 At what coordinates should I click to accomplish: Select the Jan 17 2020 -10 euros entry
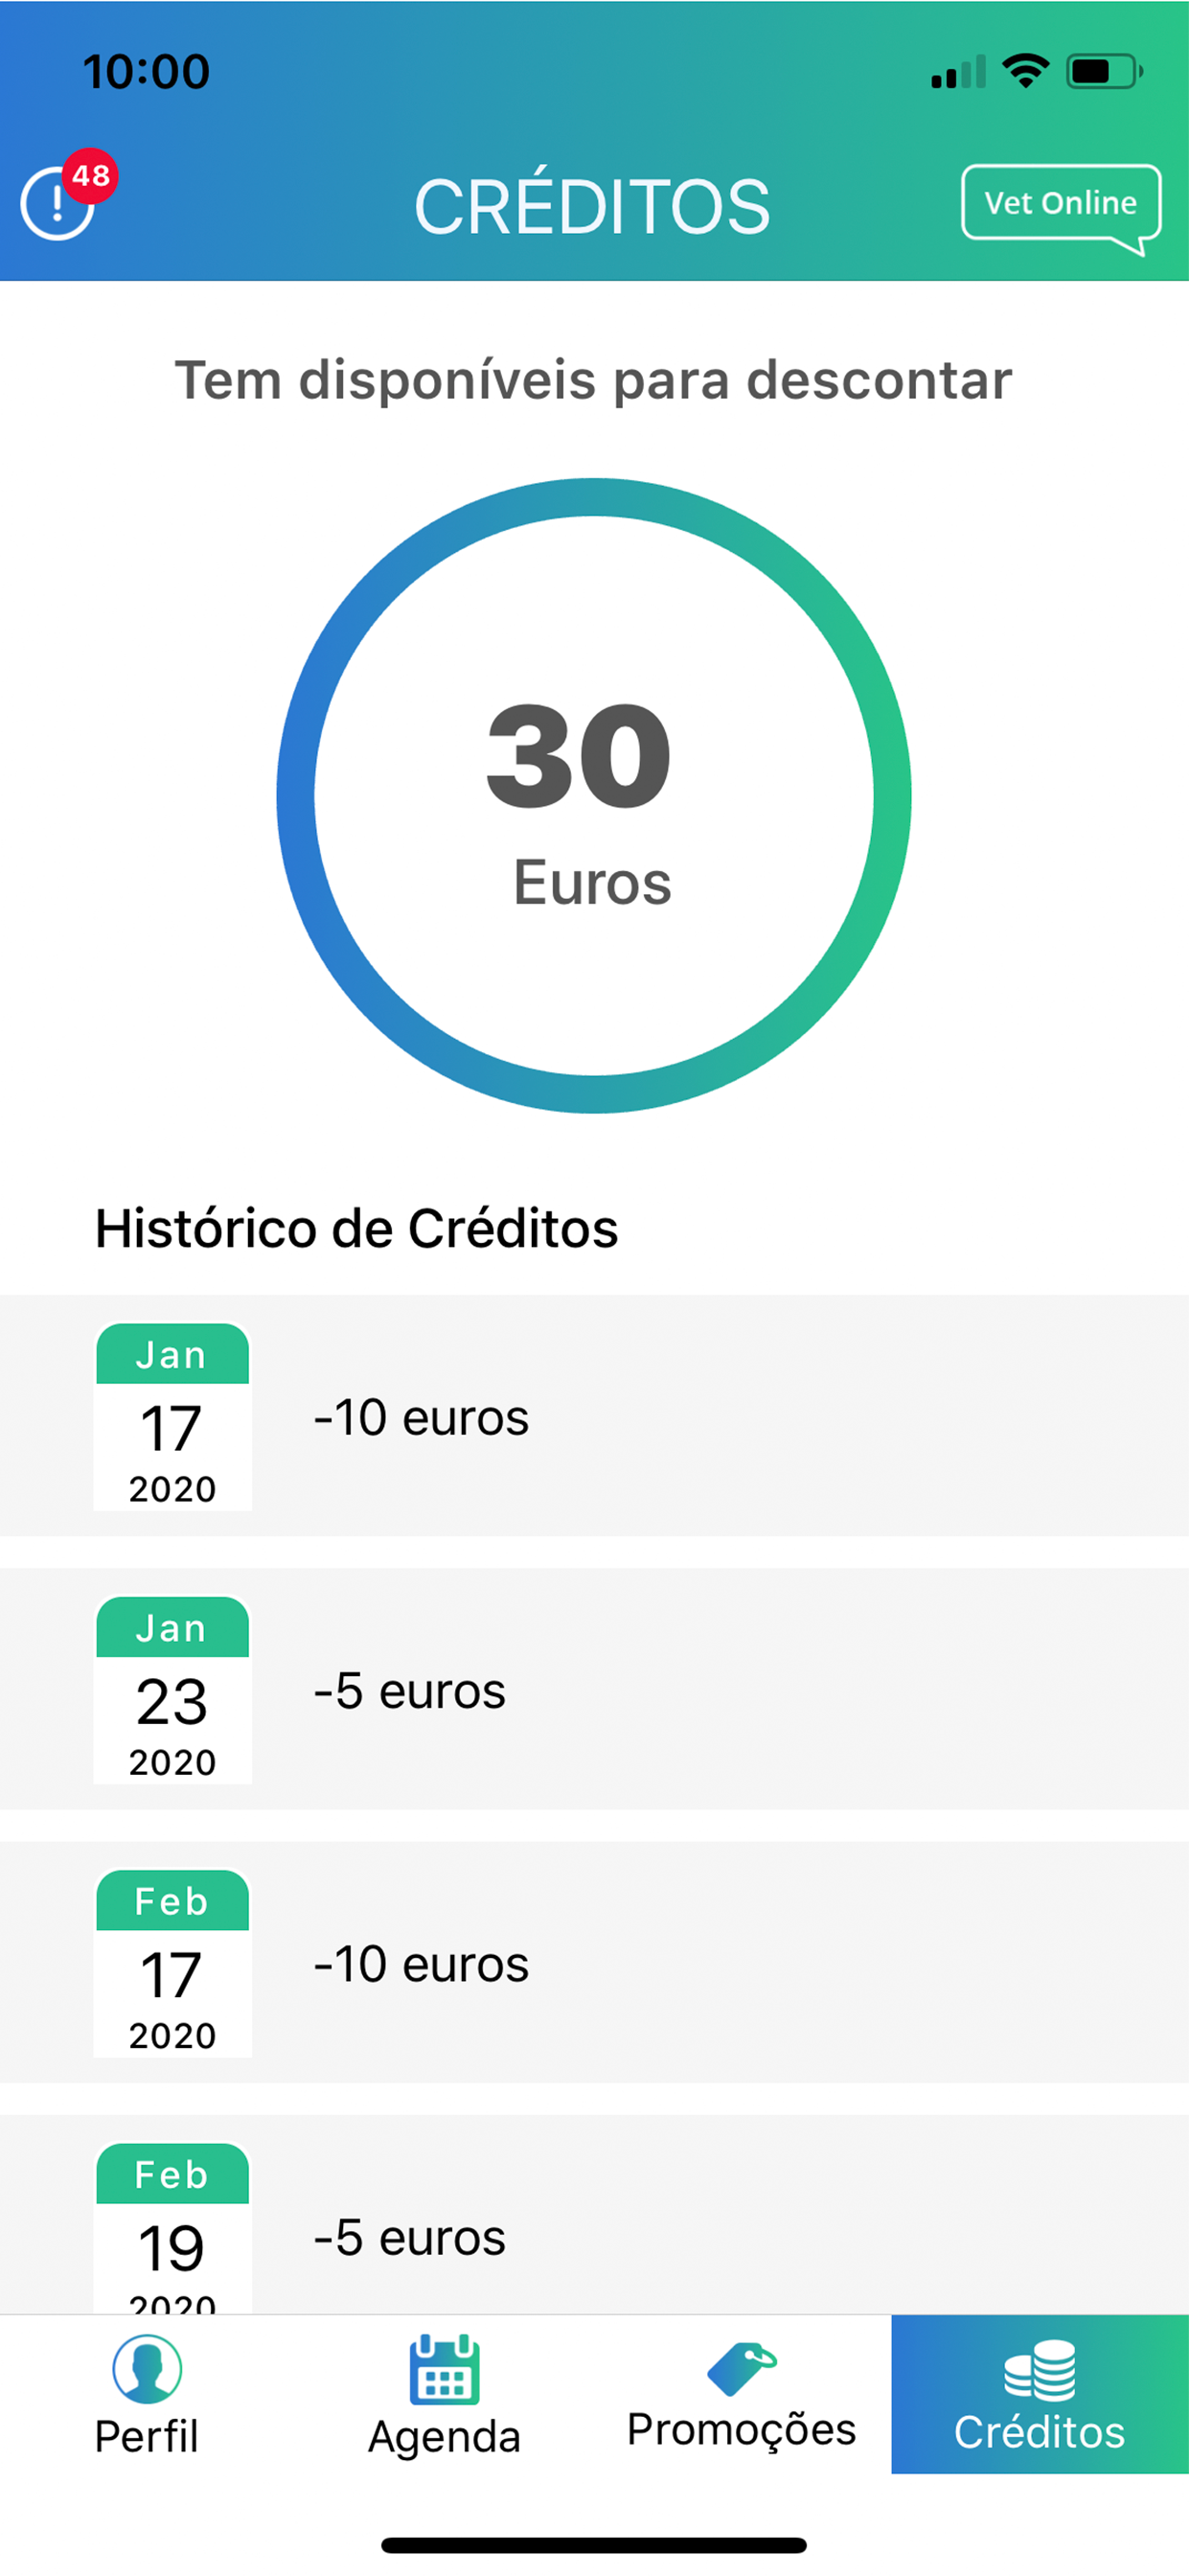coord(595,1416)
